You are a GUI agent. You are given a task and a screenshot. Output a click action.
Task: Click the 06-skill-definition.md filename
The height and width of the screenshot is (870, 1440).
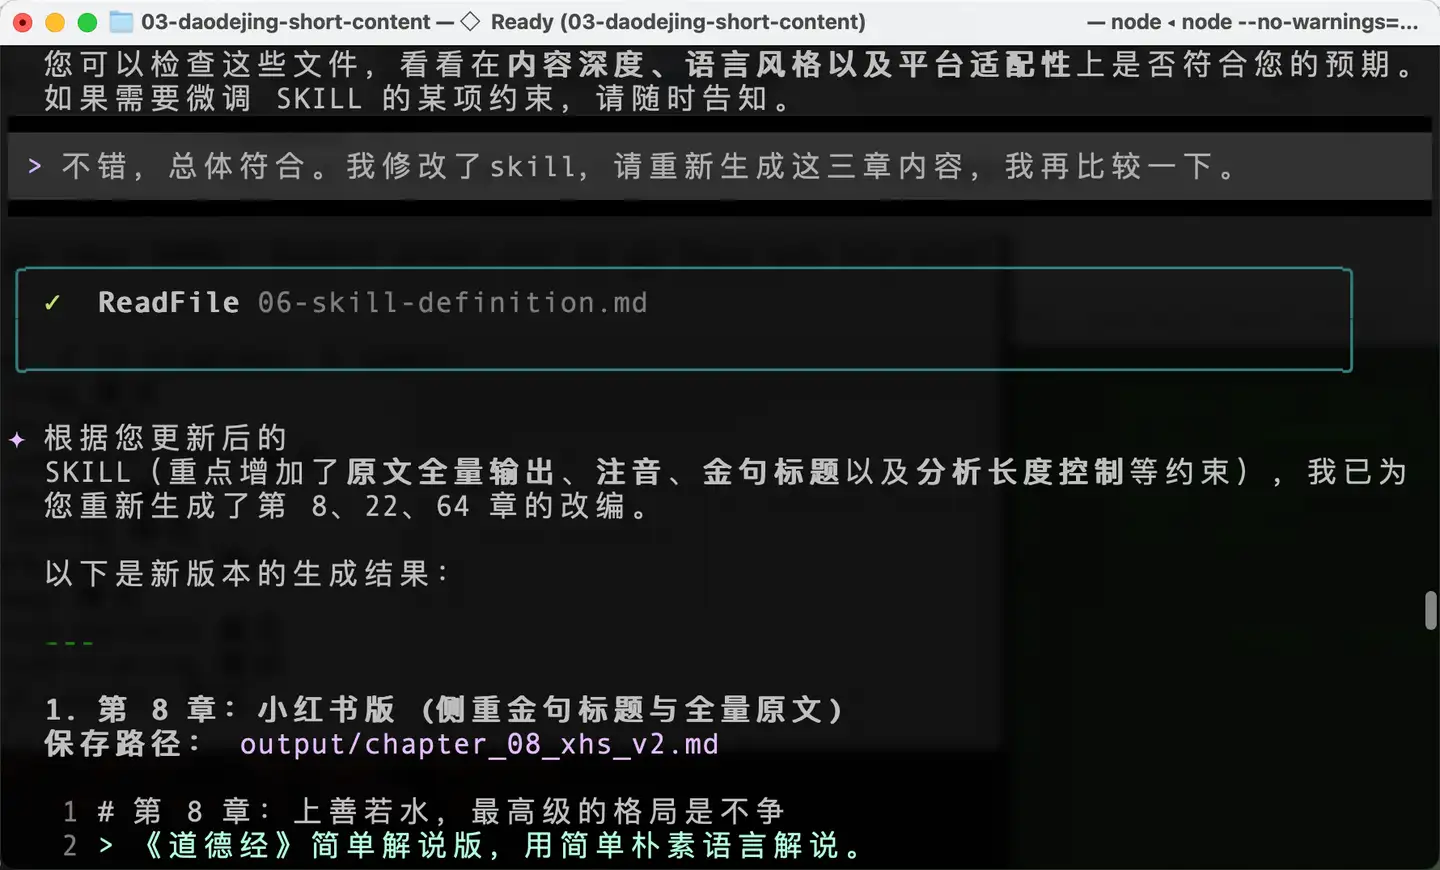453,303
